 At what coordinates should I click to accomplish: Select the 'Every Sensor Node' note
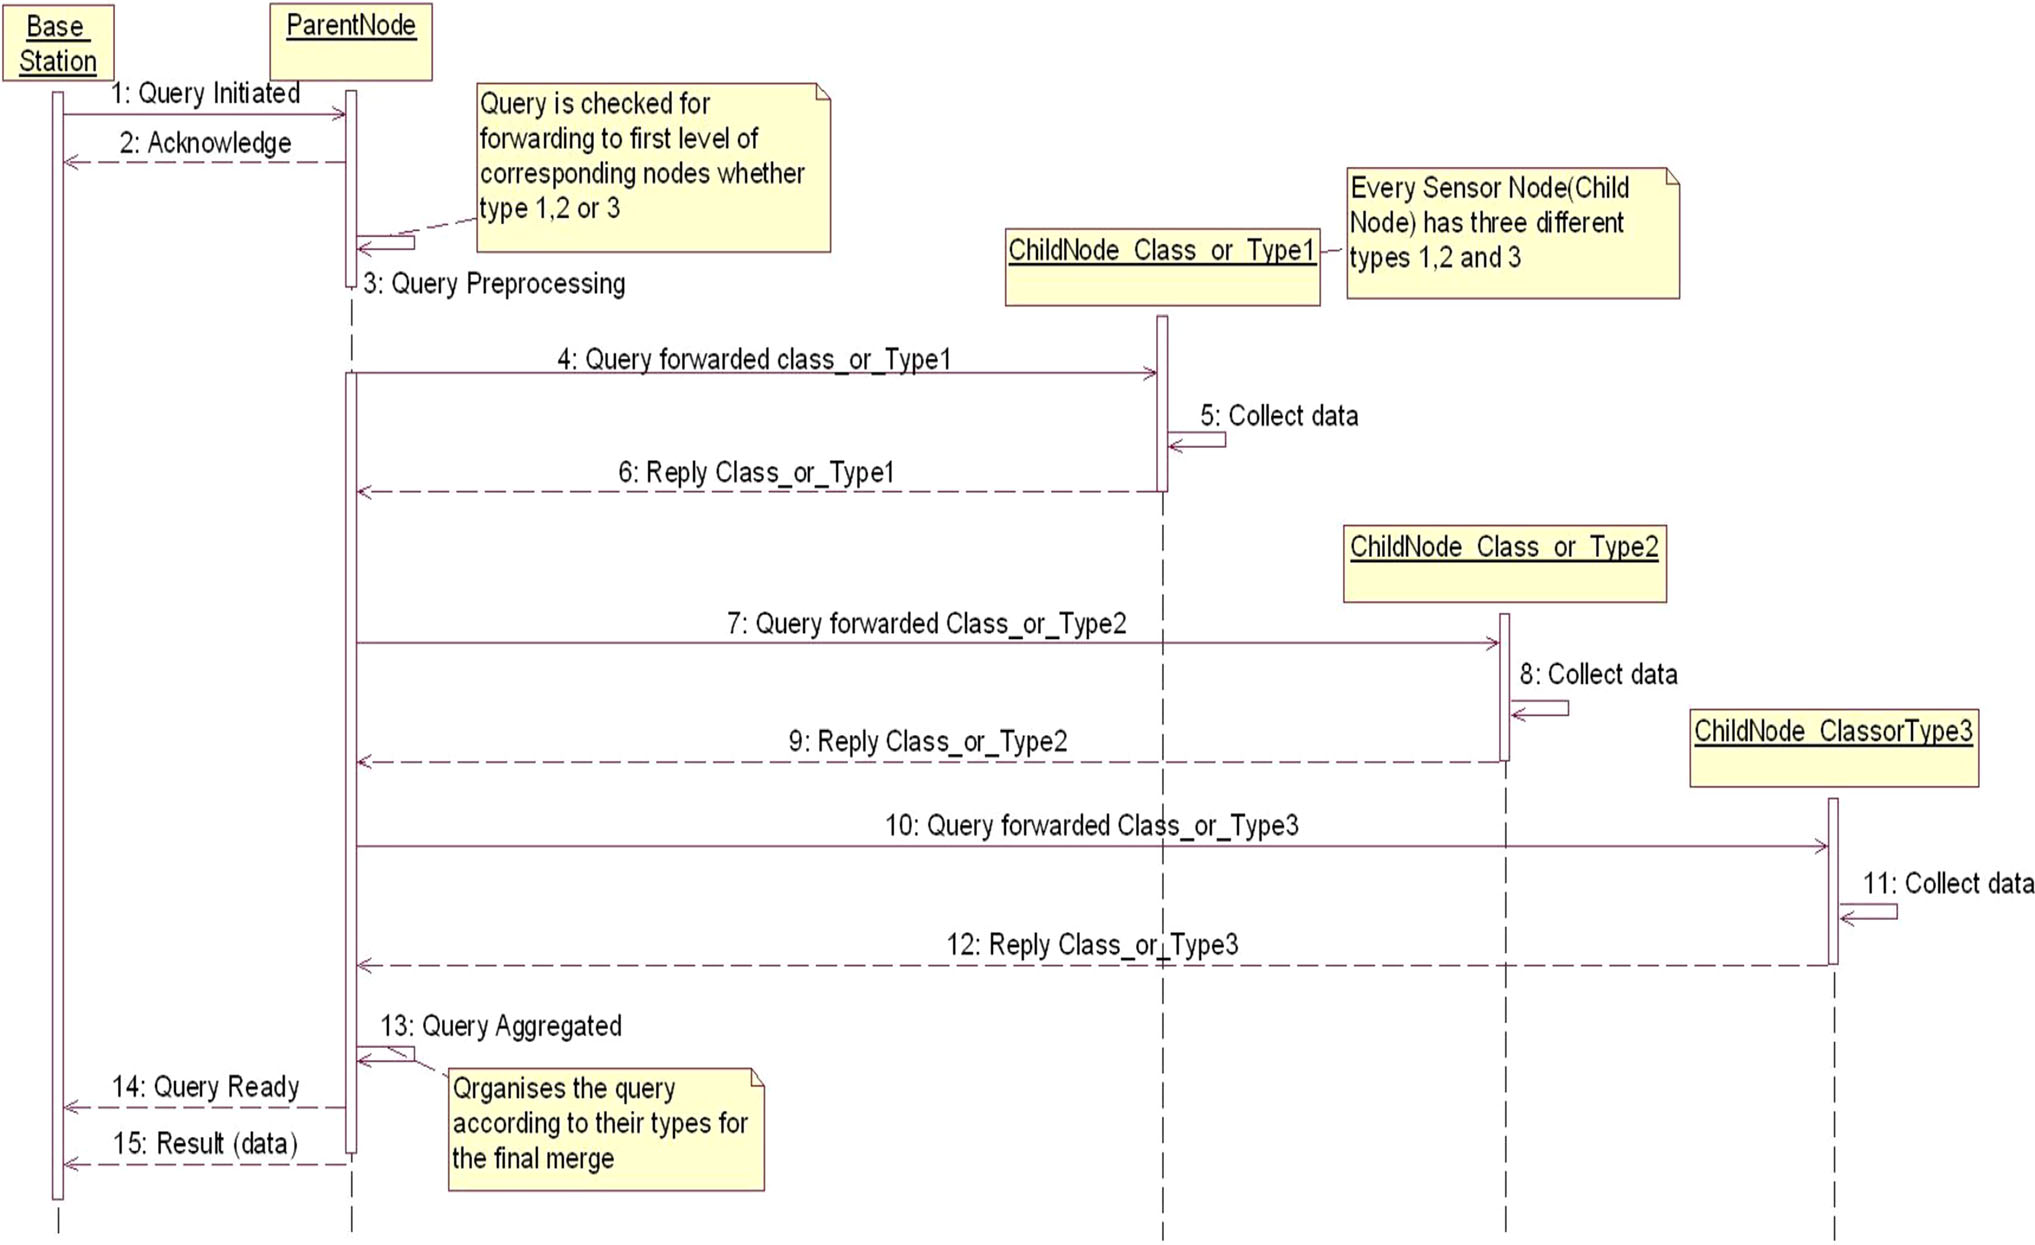1512,233
